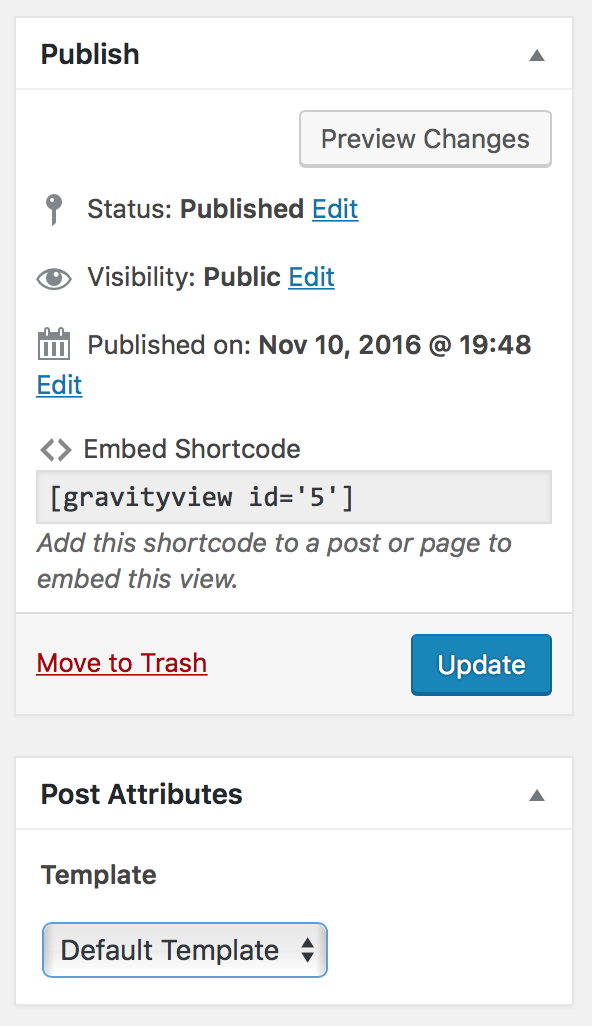
Task: Click the calendar icon beside Published on
Action: pos(53,344)
